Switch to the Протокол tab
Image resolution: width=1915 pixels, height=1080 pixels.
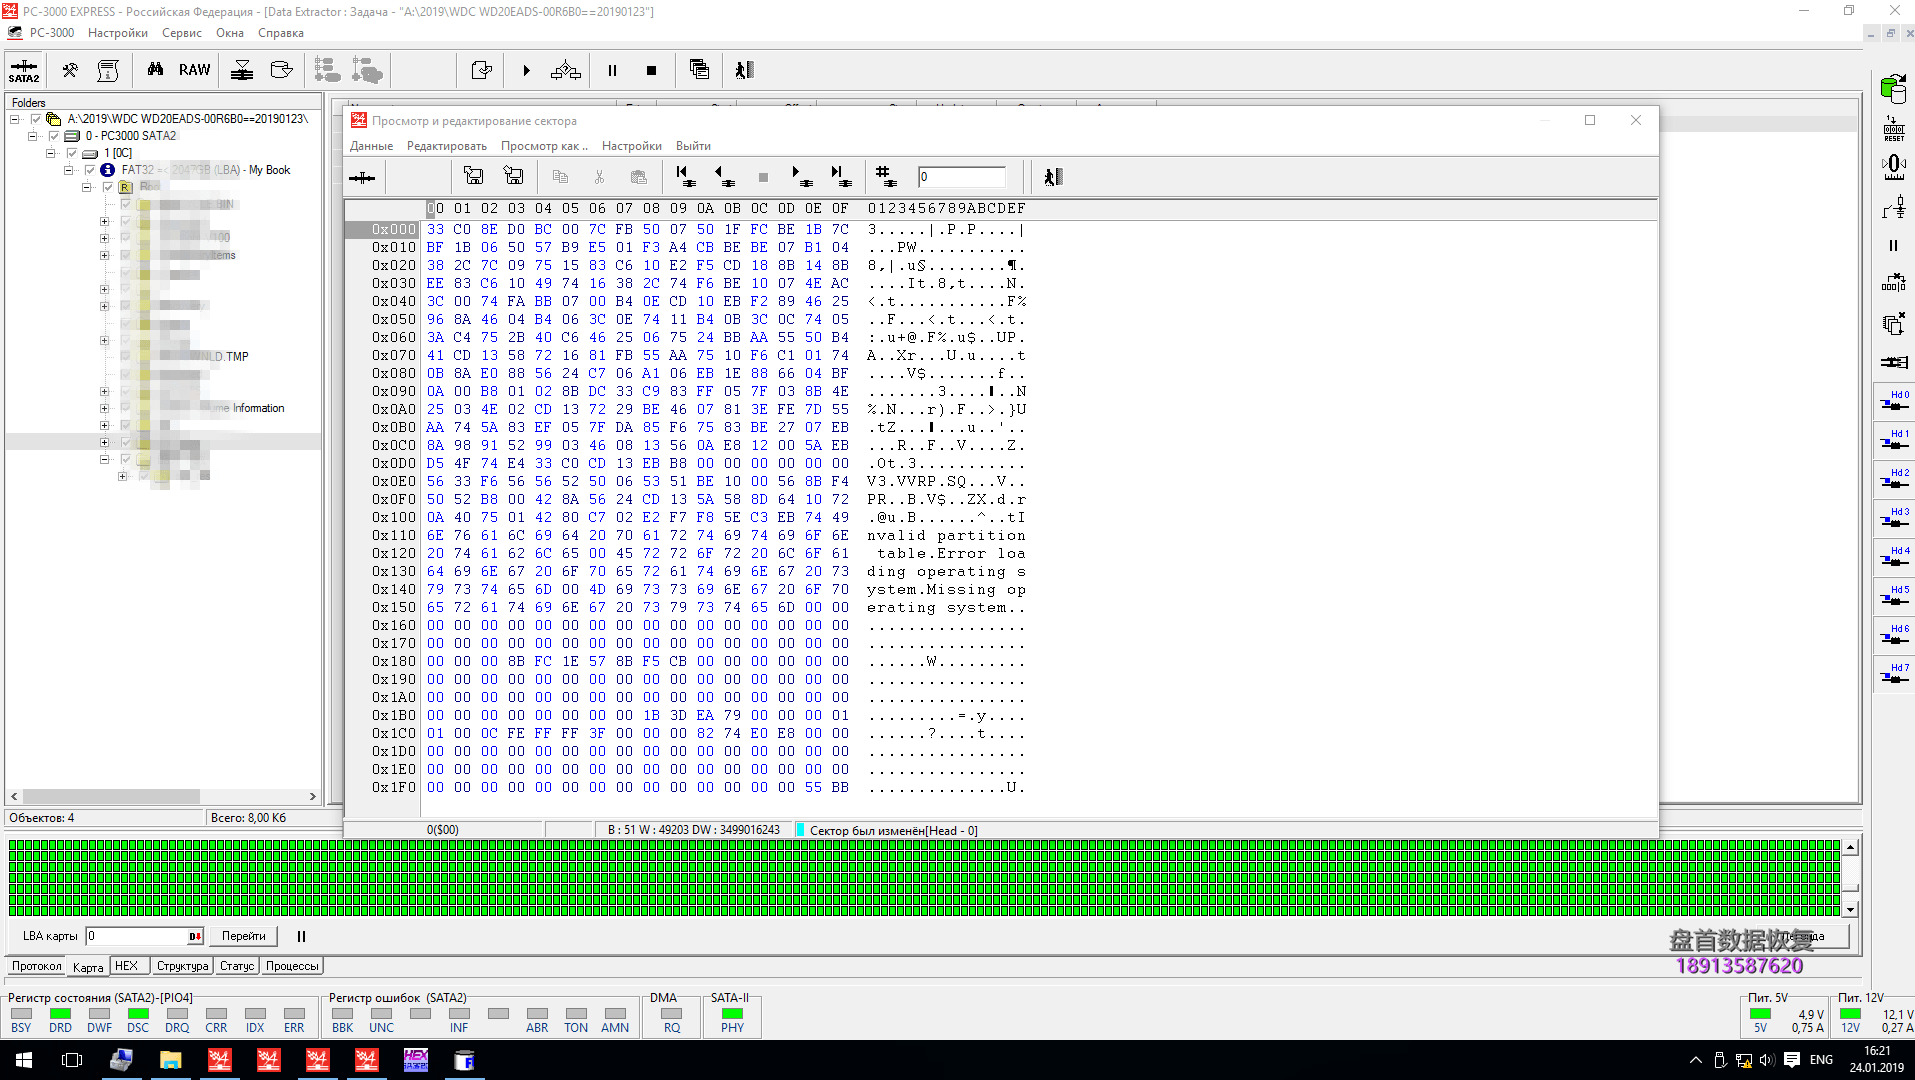click(x=37, y=966)
